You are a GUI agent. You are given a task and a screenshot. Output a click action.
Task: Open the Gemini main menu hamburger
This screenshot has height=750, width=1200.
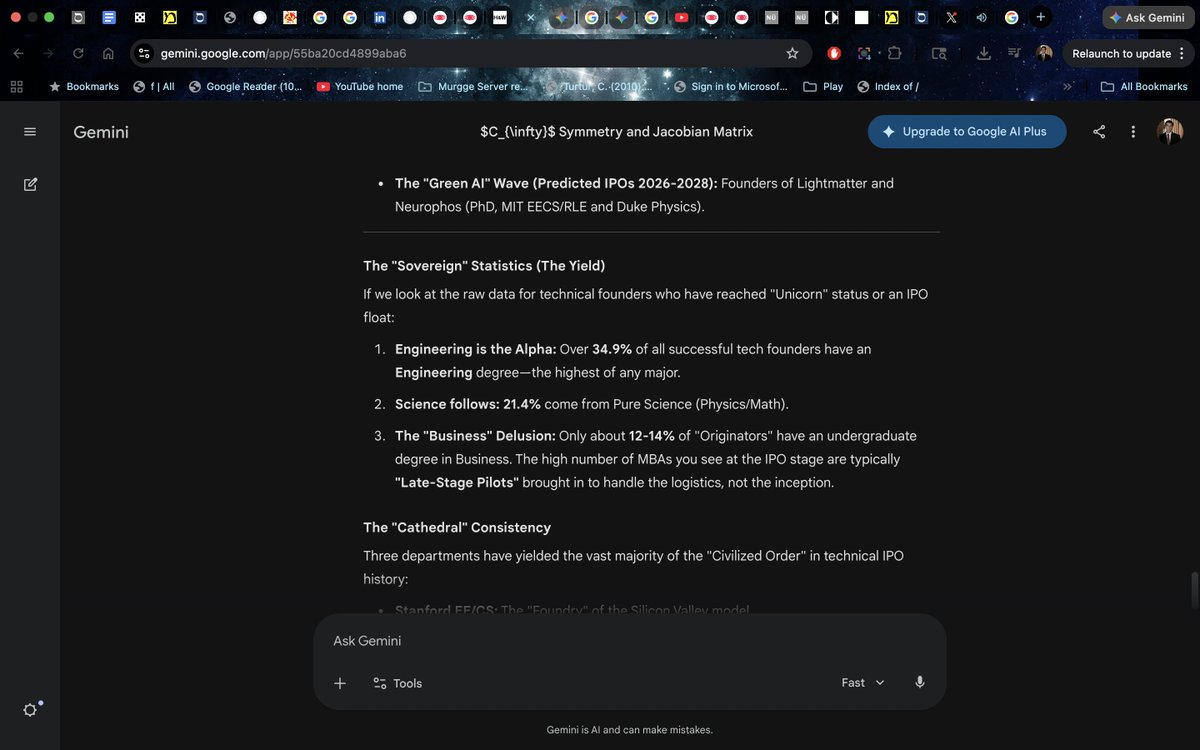pyautogui.click(x=30, y=132)
